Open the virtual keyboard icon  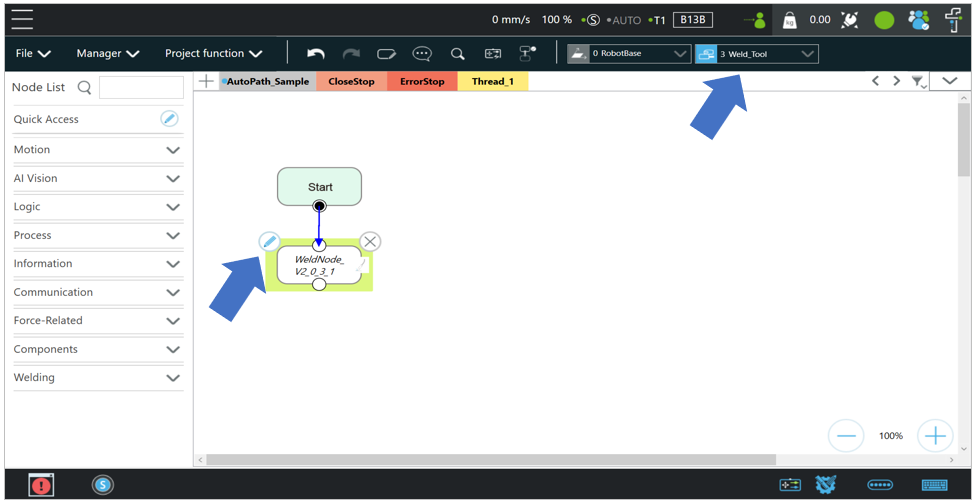(934, 485)
